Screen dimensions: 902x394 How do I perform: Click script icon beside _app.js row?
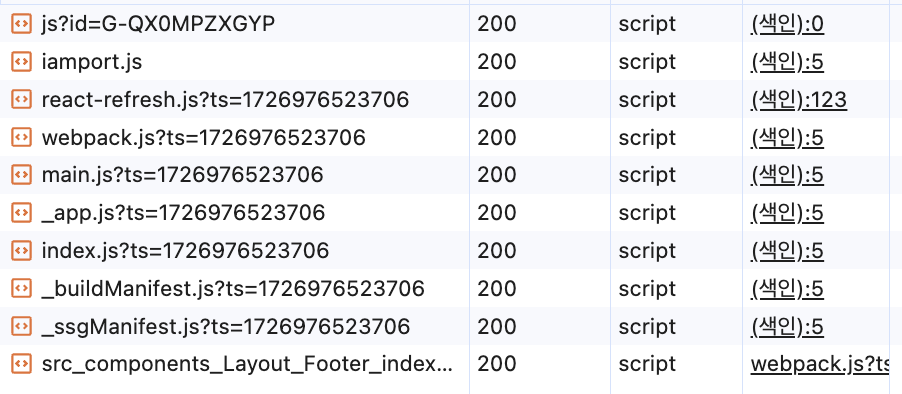(21, 213)
